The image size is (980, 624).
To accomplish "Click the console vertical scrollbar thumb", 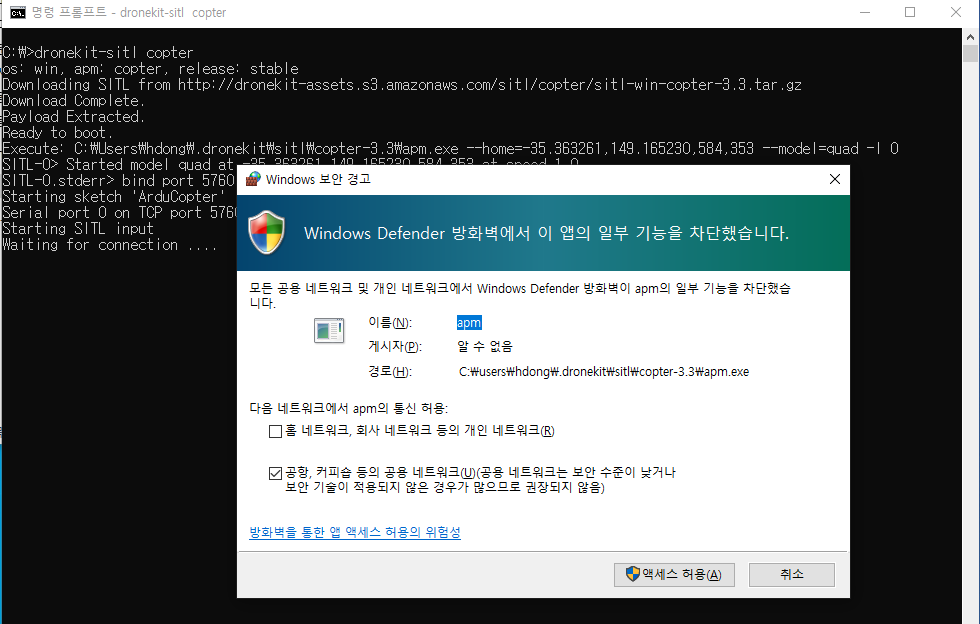I will 970,54.
